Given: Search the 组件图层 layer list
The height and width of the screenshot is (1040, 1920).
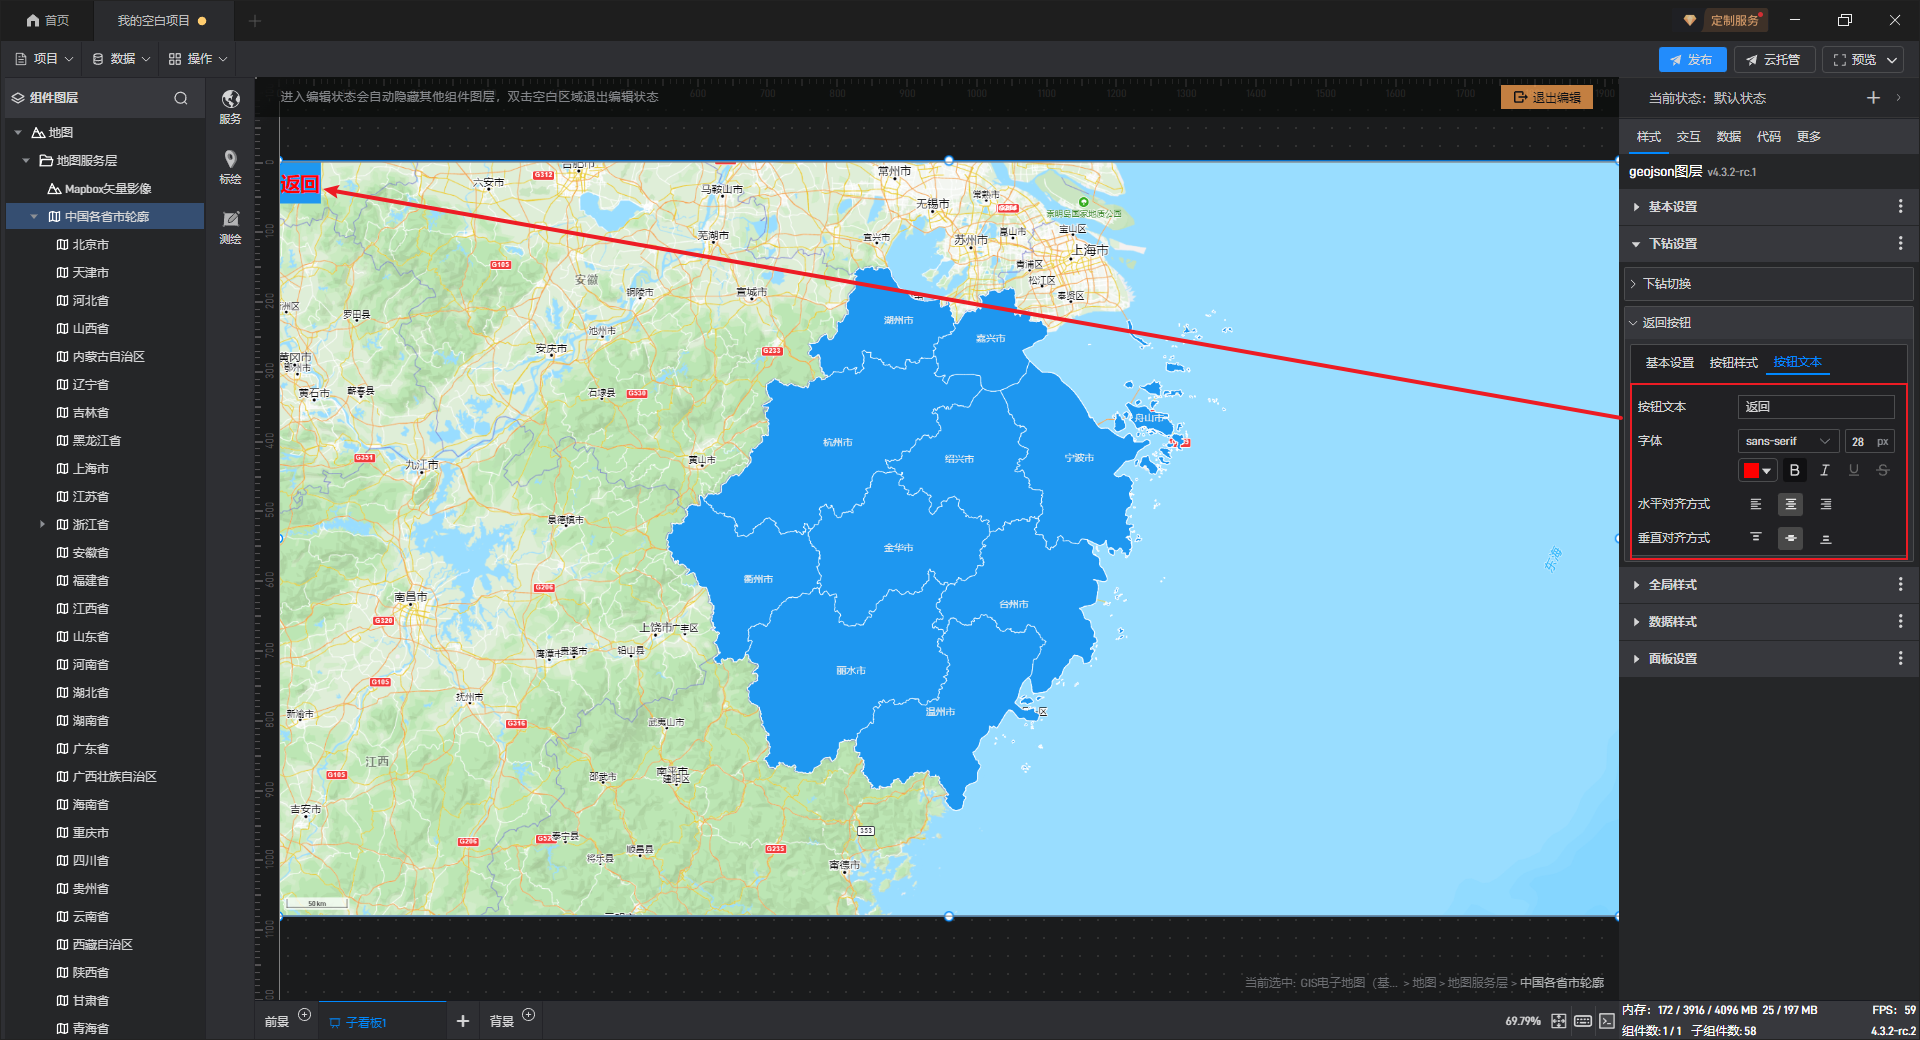Looking at the screenshot, I should point(181,98).
